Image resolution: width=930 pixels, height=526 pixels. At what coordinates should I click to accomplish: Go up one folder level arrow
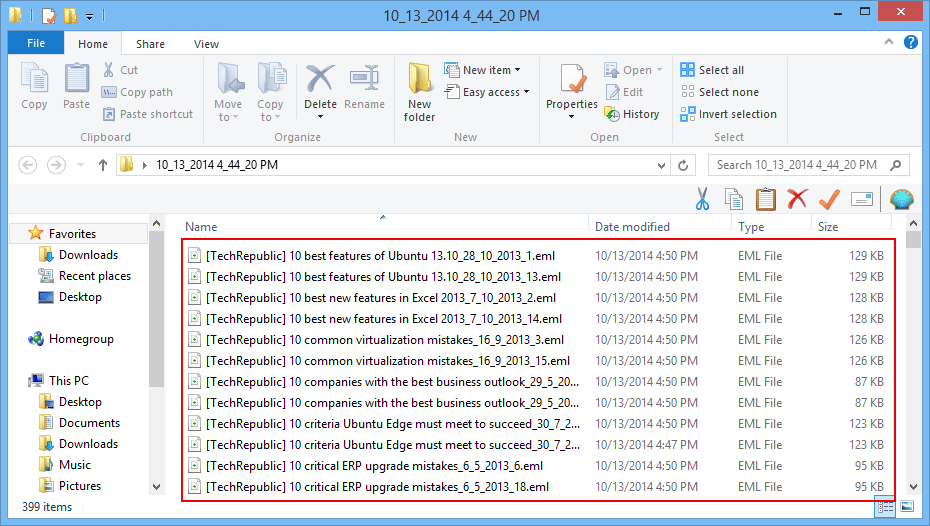point(103,165)
